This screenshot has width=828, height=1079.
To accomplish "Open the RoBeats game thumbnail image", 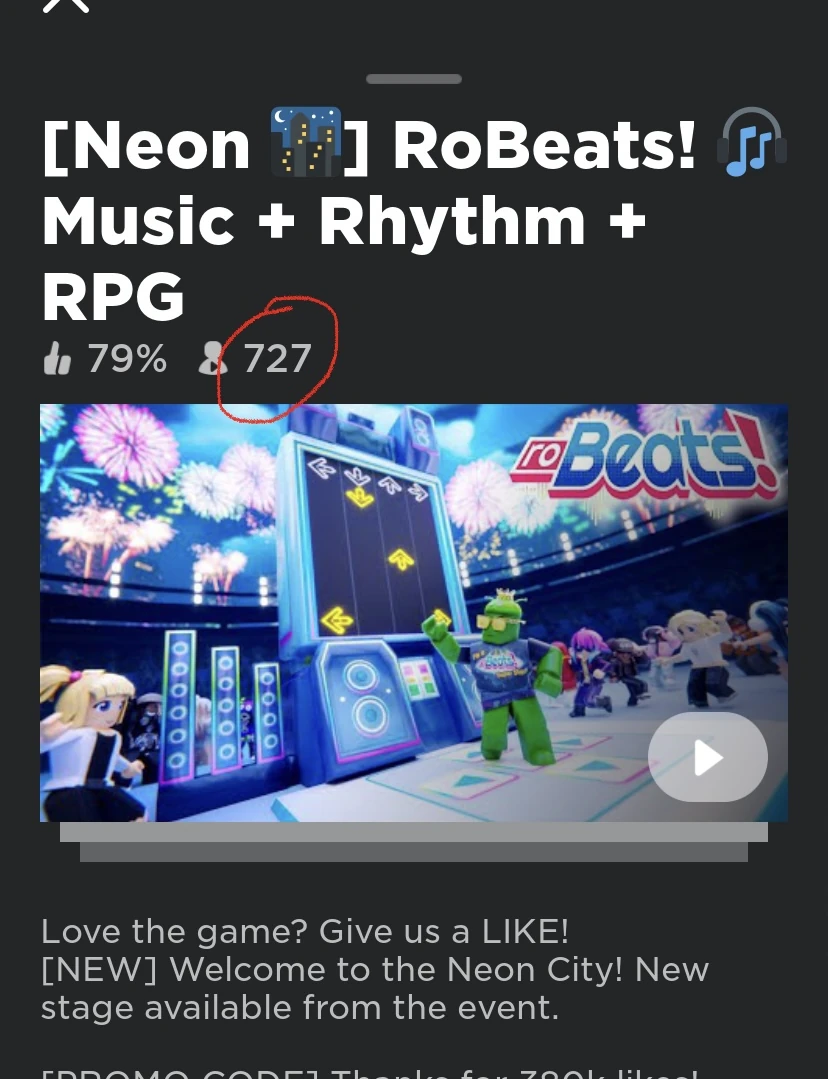I will [x=414, y=612].
